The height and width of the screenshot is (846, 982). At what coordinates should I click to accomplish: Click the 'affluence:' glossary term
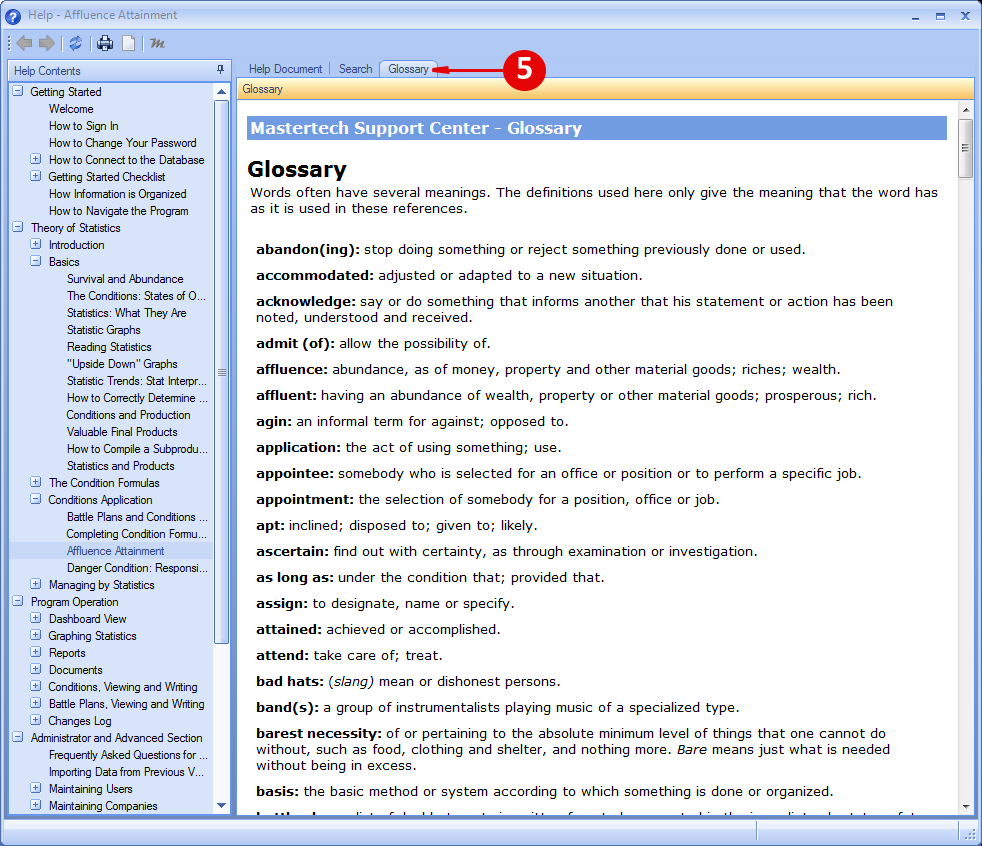(x=292, y=369)
